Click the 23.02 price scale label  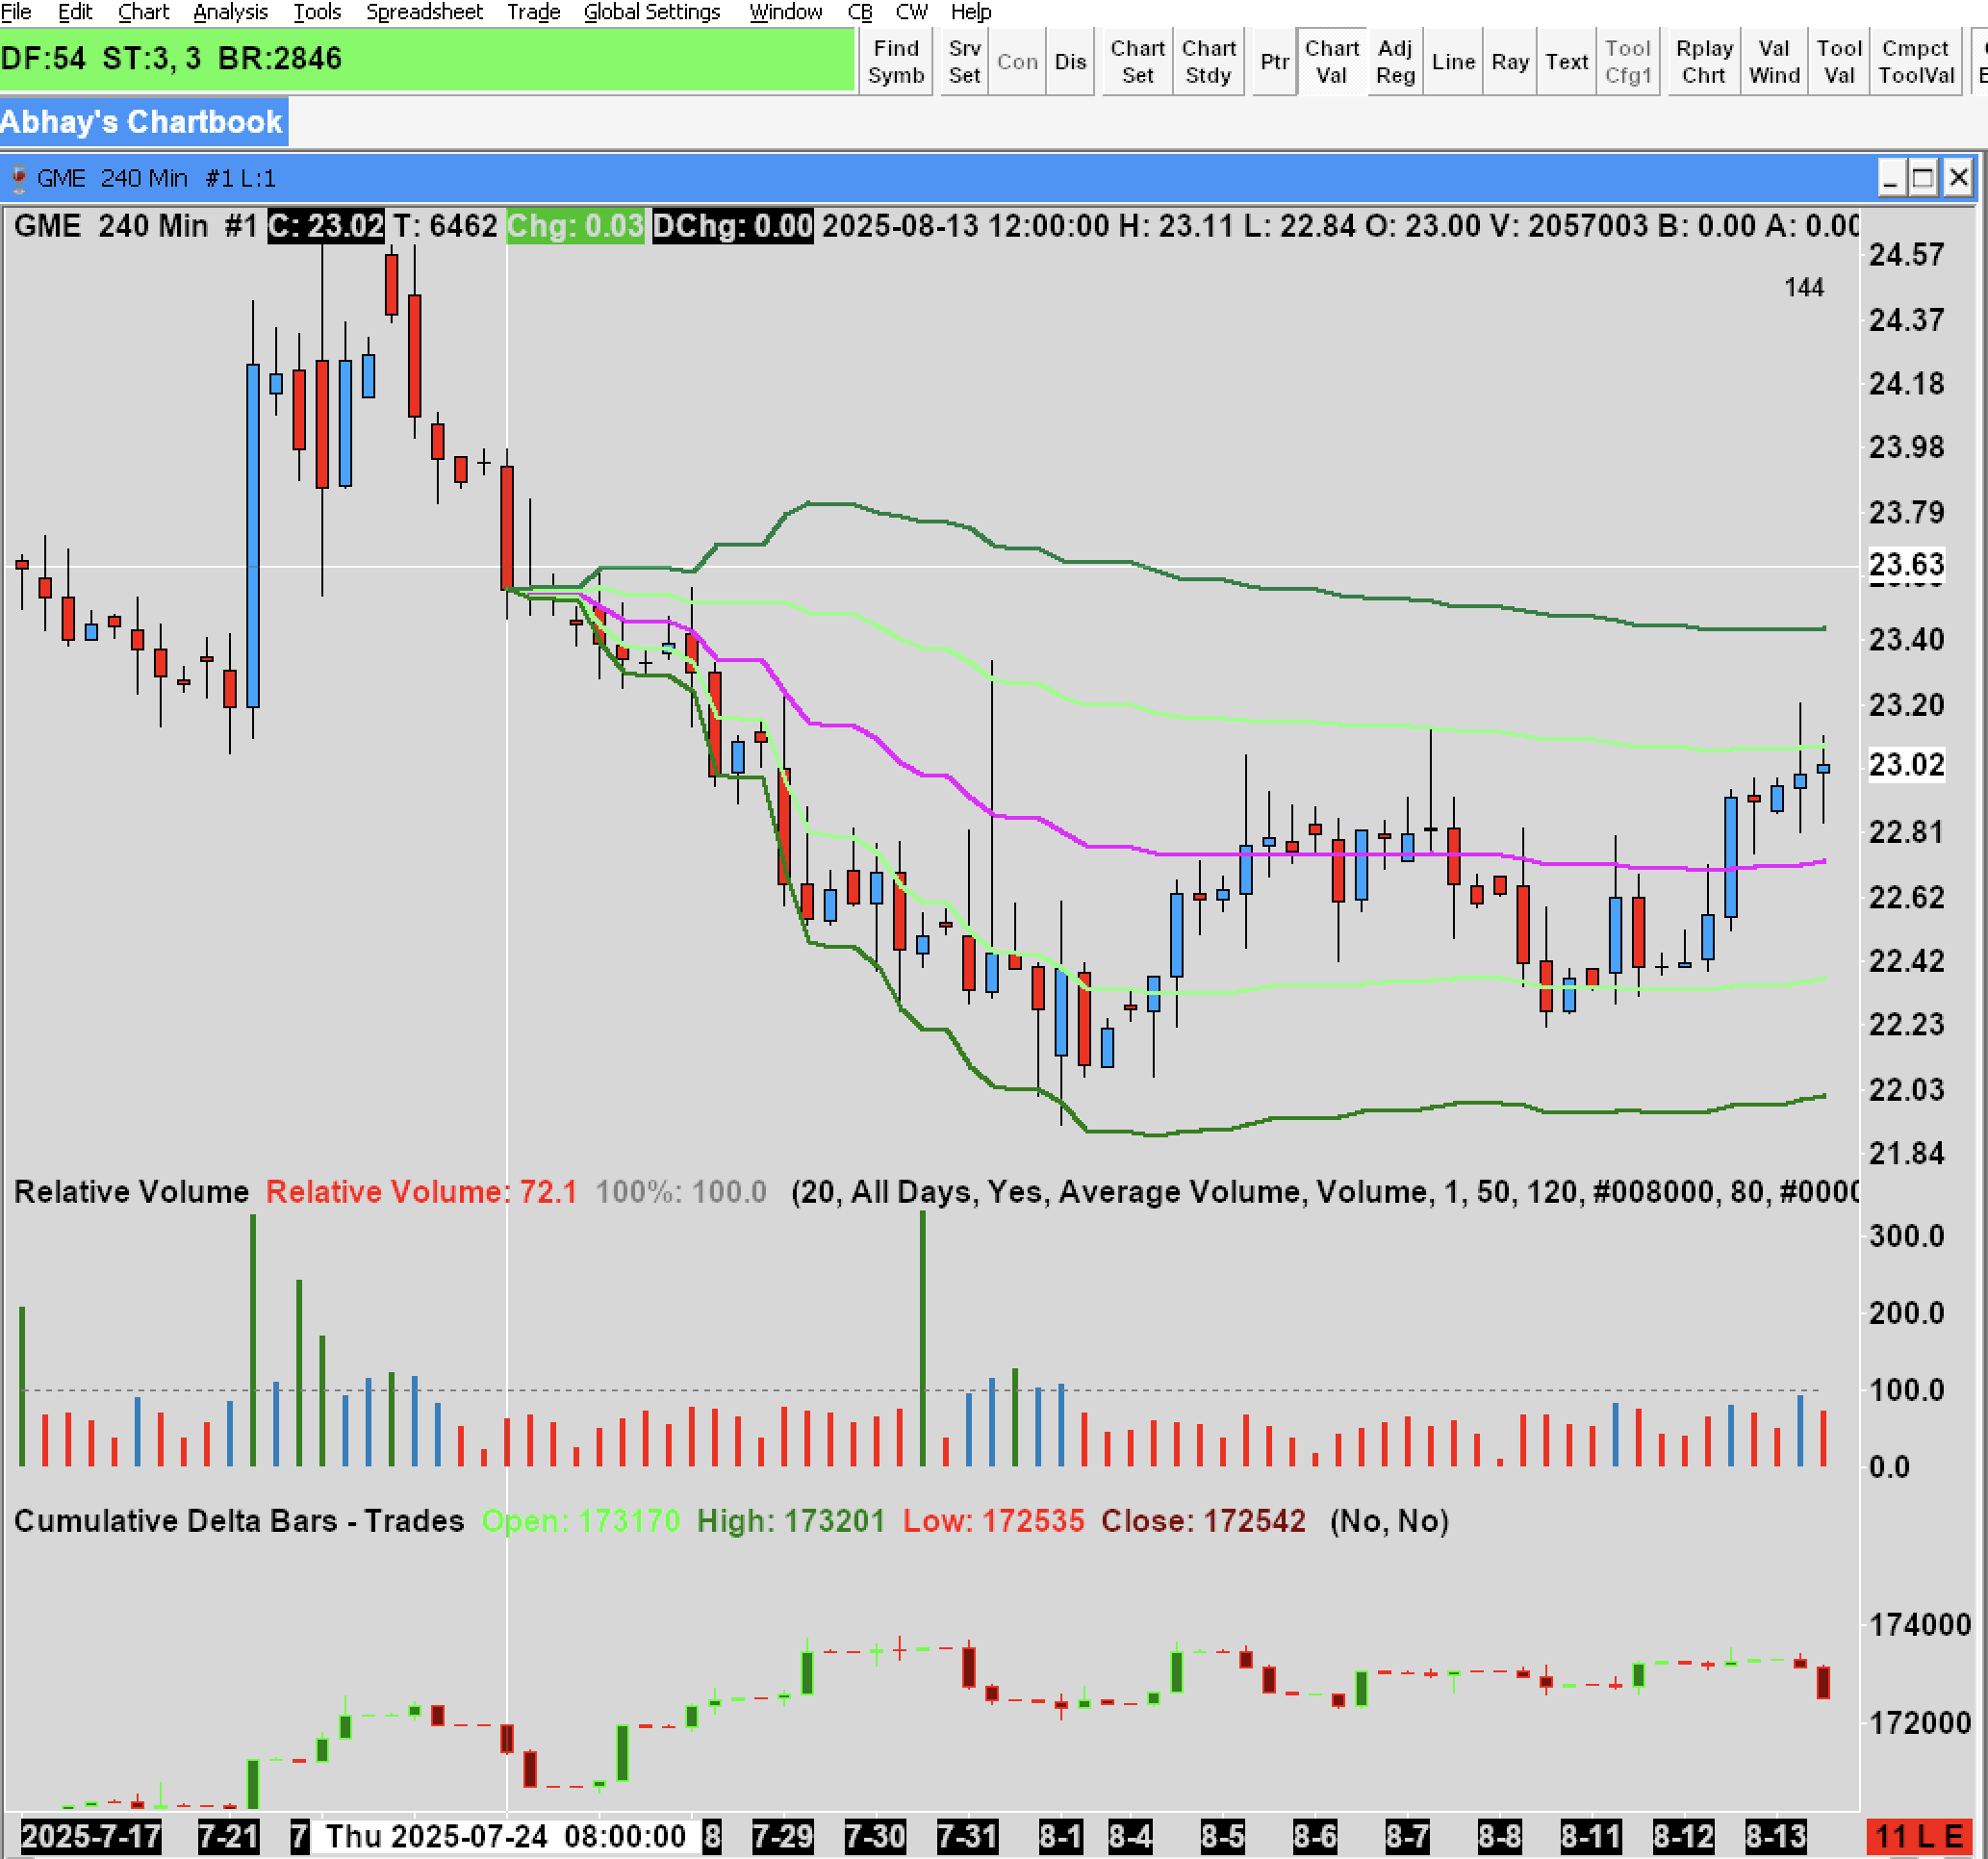pyautogui.click(x=1906, y=765)
